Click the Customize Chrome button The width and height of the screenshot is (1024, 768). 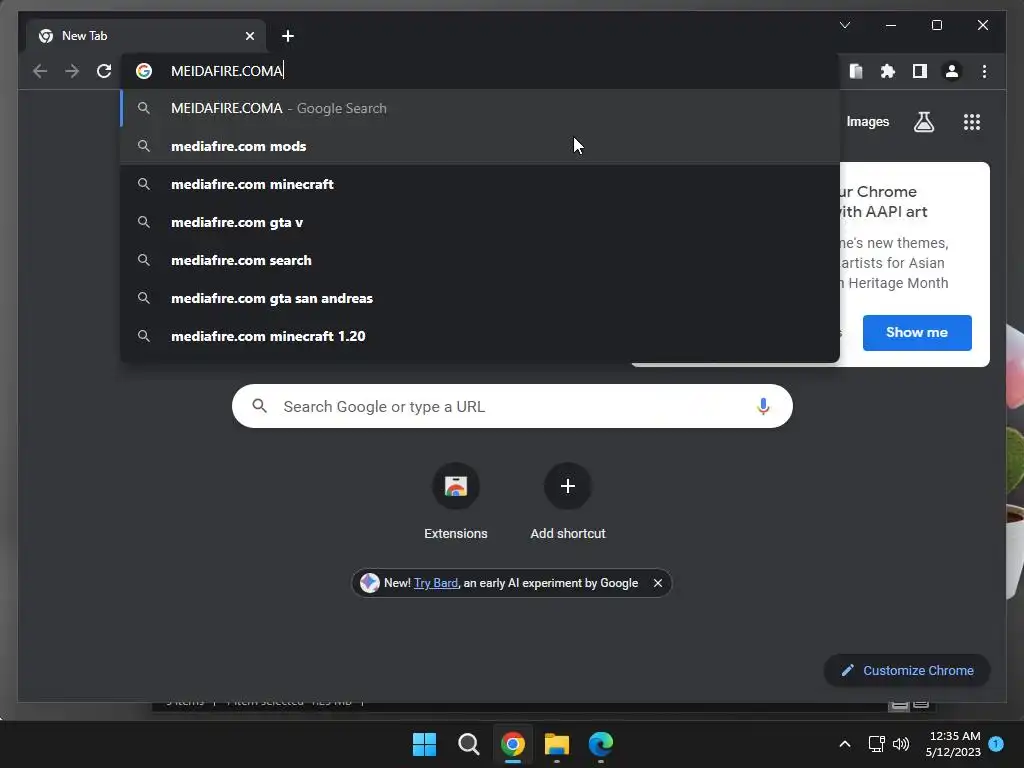[906, 671]
